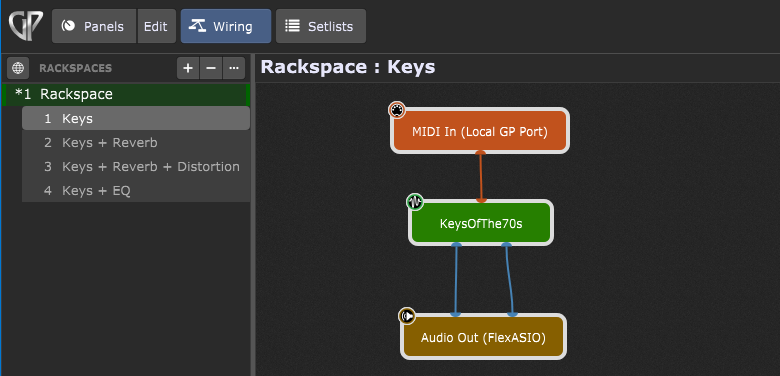Click the Setlists list icon
The image size is (780, 376).
pyautogui.click(x=292, y=26)
